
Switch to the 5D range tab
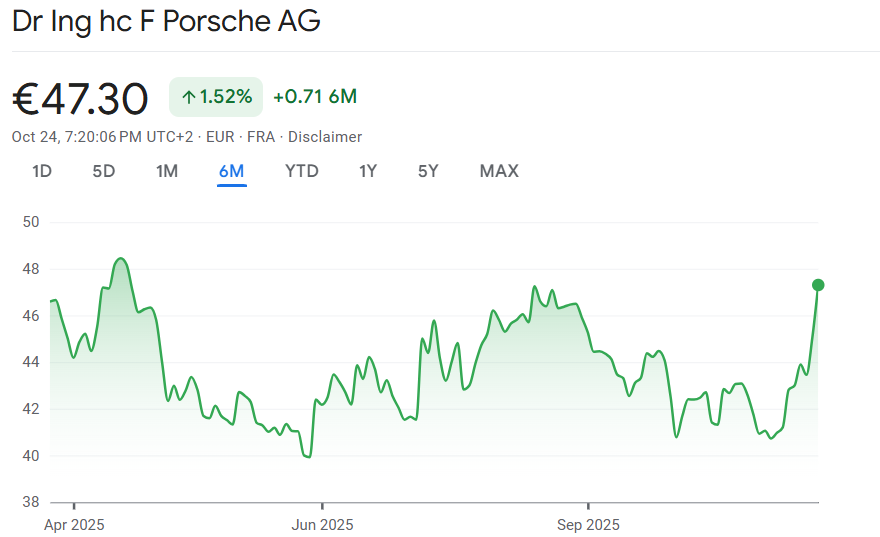[x=104, y=171]
